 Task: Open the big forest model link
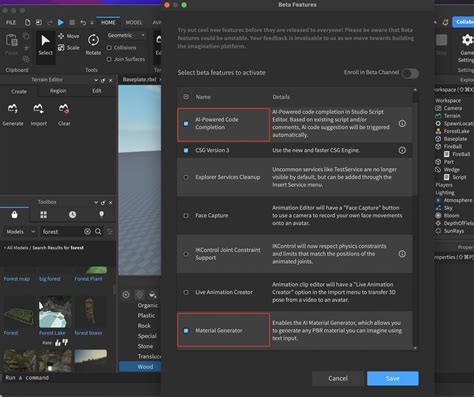coord(50,279)
